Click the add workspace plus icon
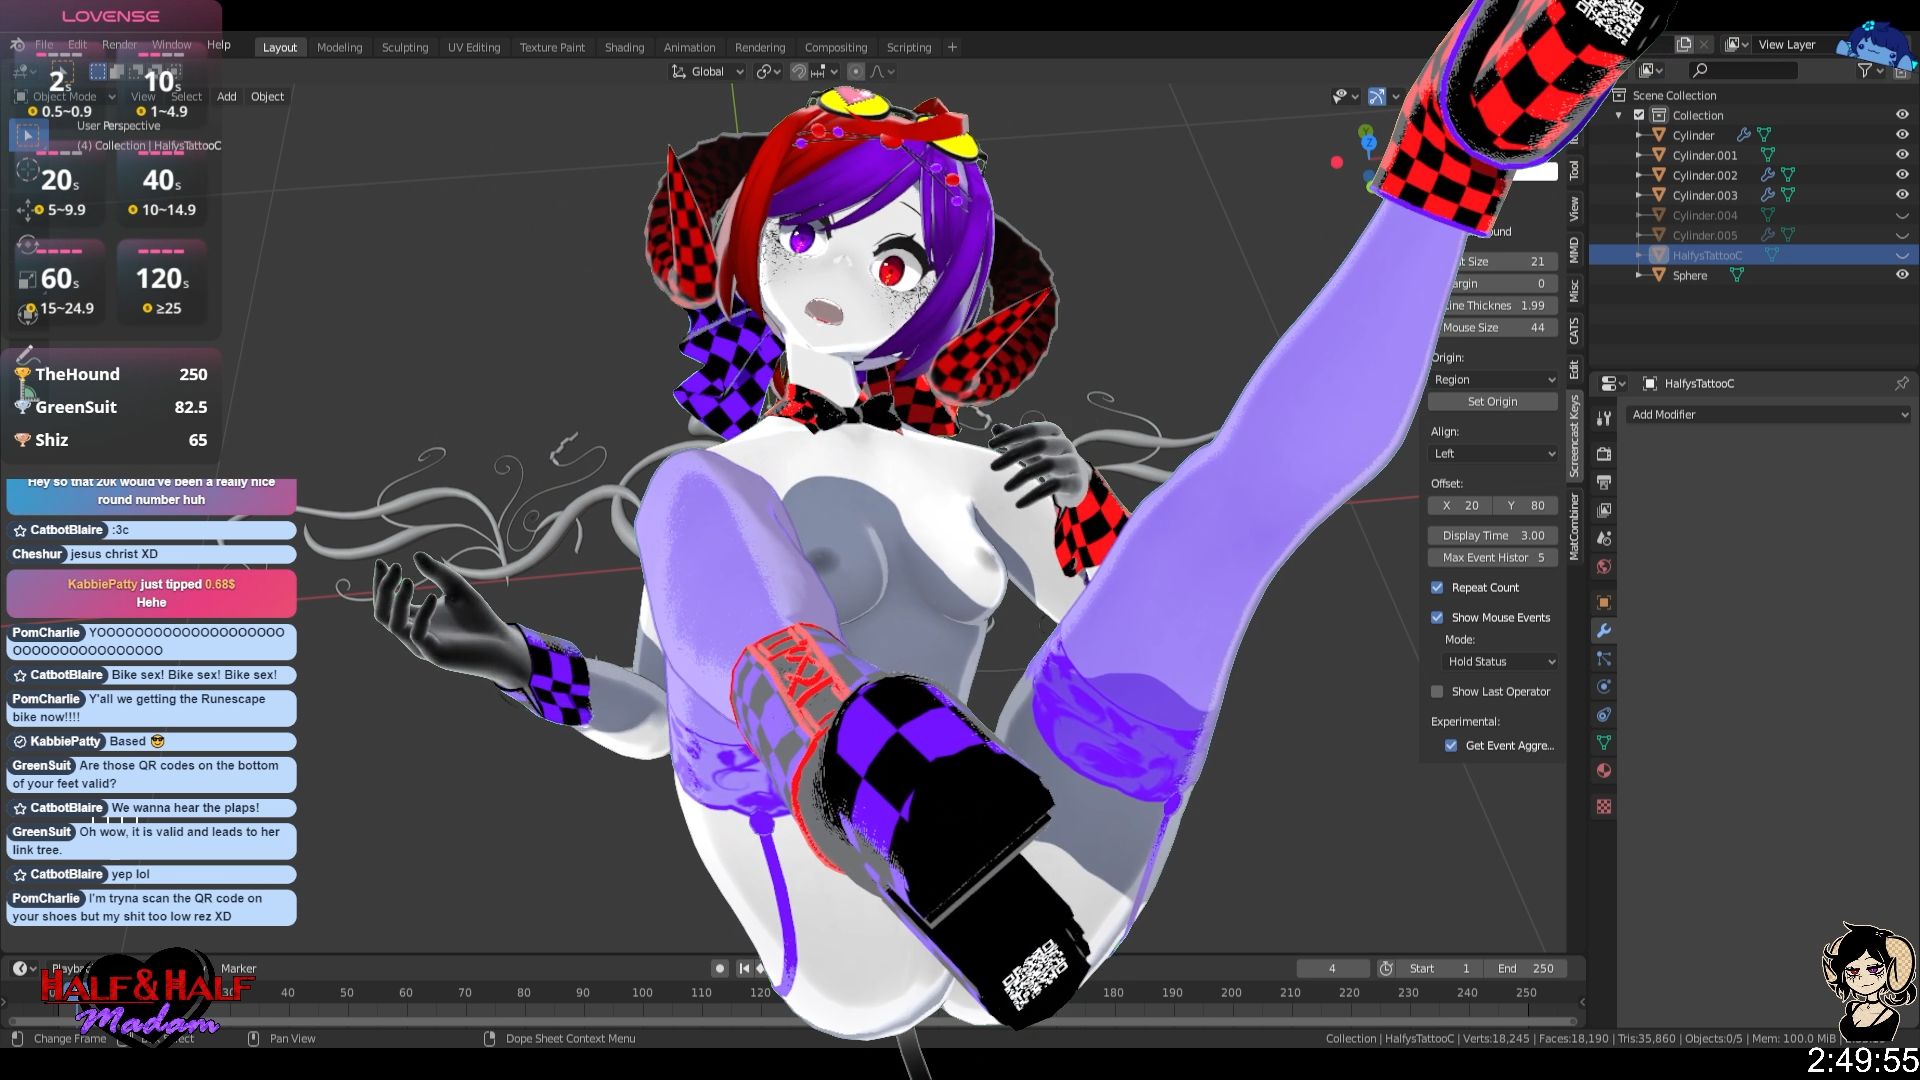1920x1080 pixels. [x=952, y=47]
